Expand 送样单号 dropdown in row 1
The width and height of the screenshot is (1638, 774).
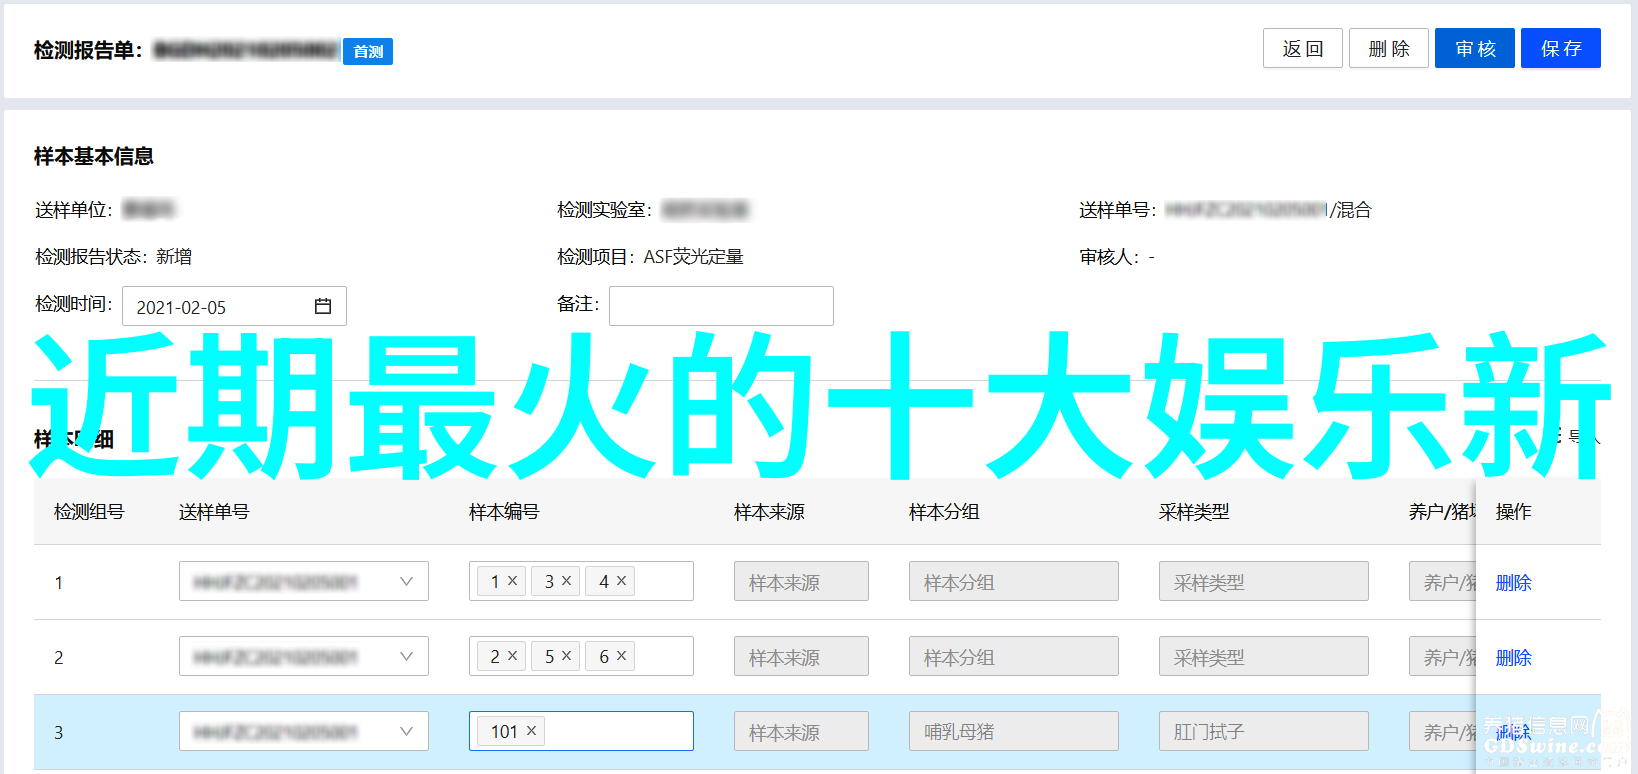(x=406, y=581)
